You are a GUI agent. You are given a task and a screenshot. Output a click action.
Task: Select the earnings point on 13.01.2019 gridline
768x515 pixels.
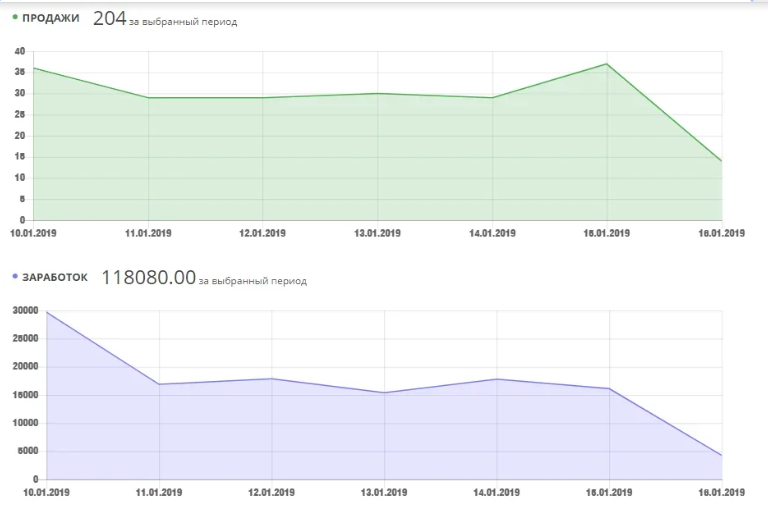pos(384,392)
